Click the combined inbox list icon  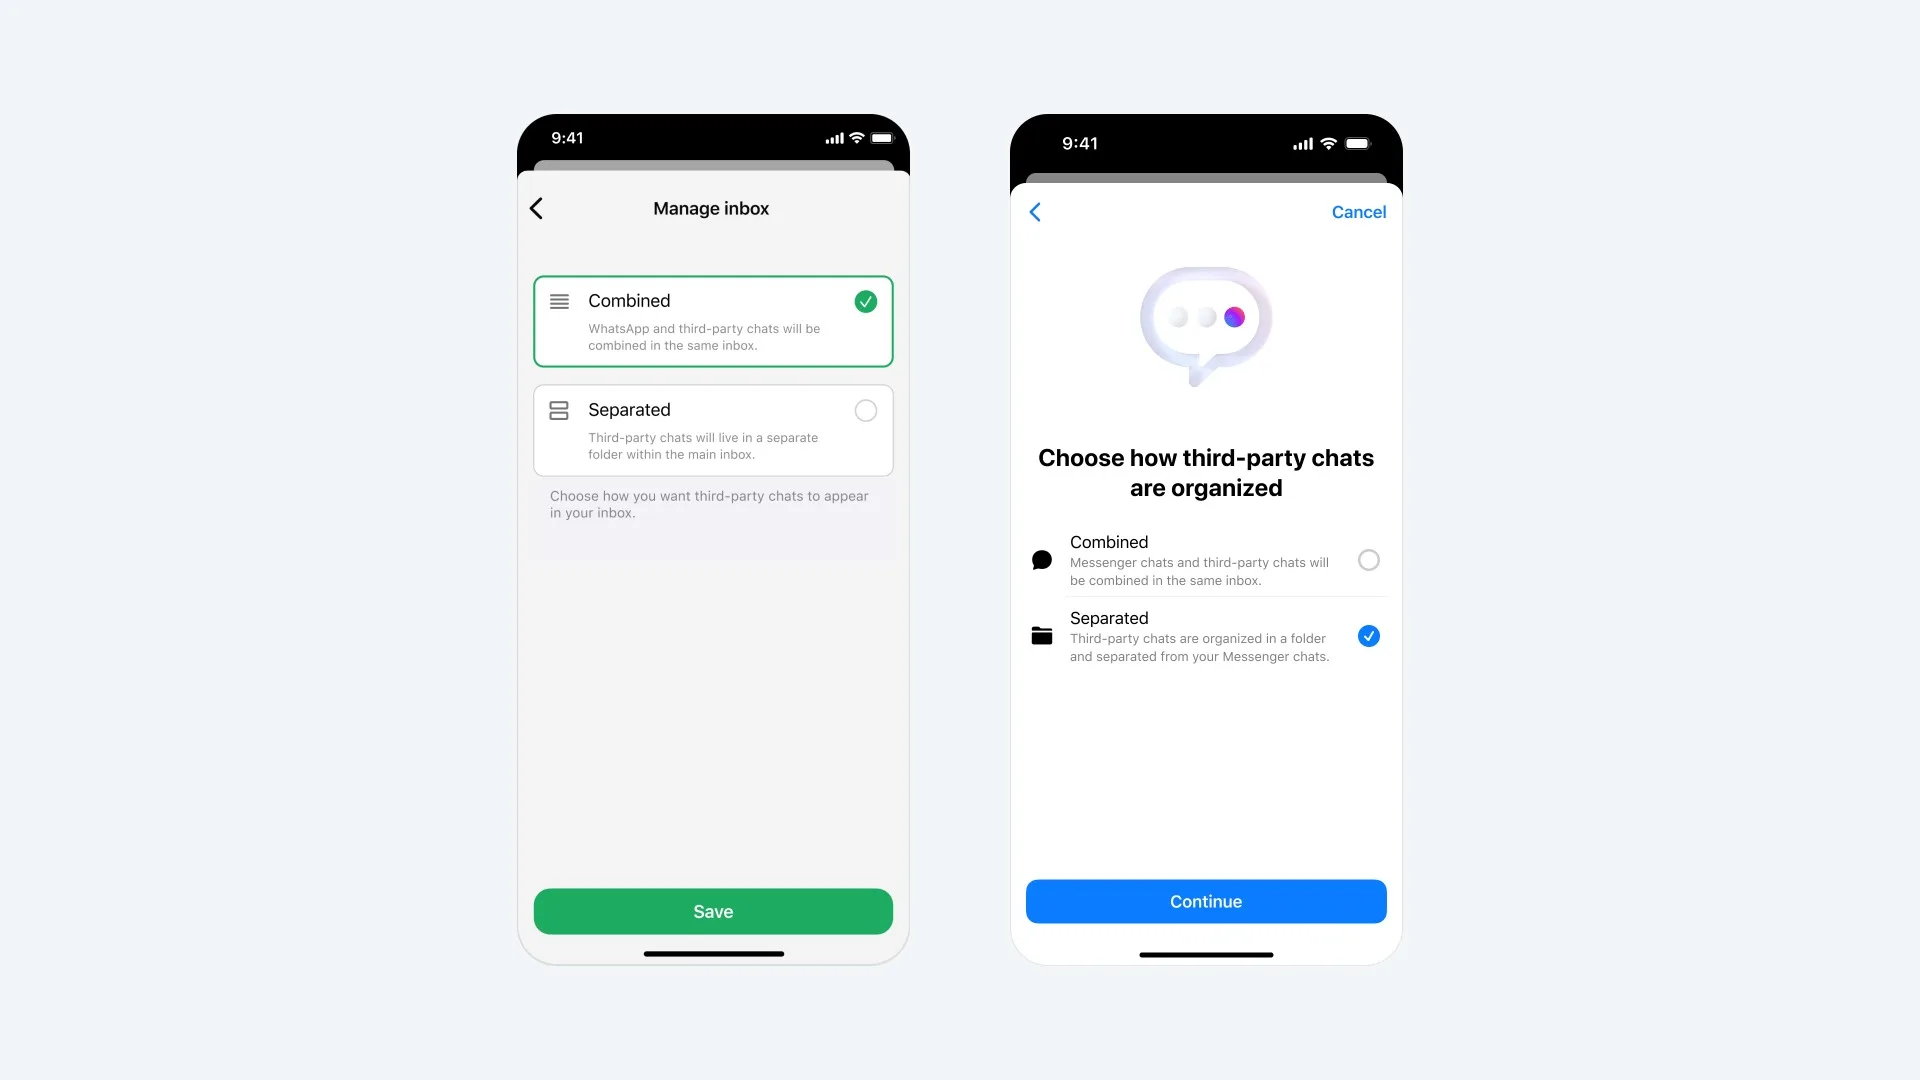pos(559,301)
